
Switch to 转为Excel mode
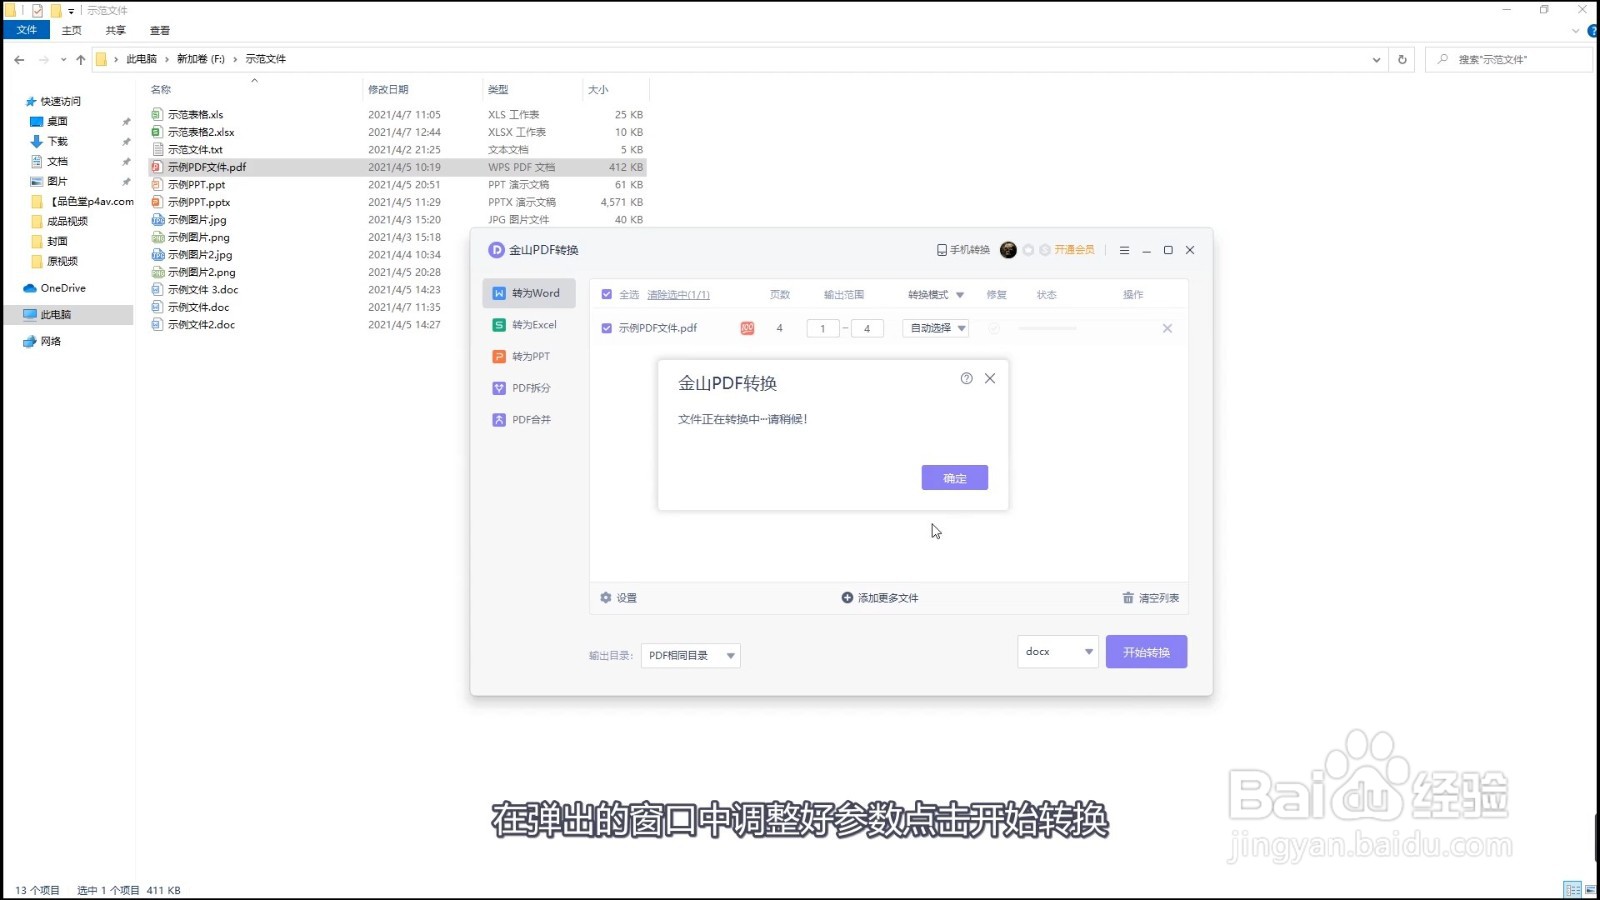528,324
